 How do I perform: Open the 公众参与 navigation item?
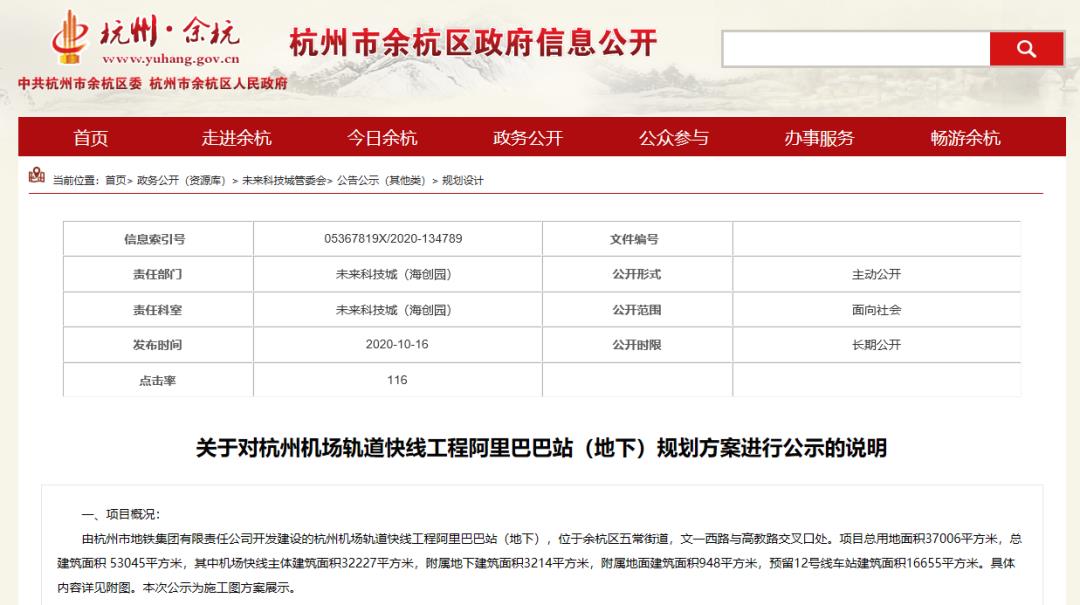coord(674,138)
